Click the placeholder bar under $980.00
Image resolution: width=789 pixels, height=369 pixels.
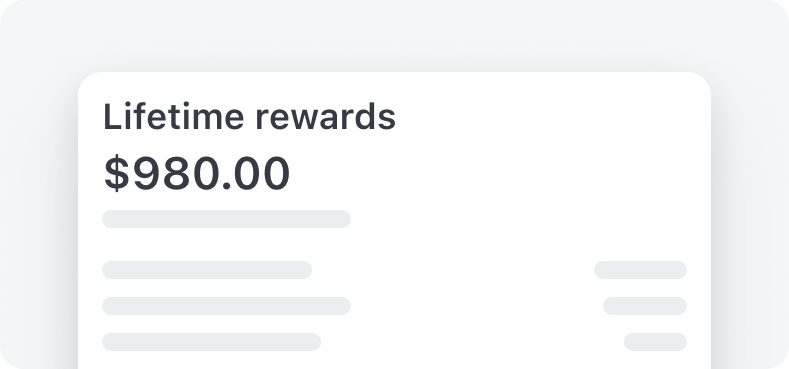tap(226, 219)
